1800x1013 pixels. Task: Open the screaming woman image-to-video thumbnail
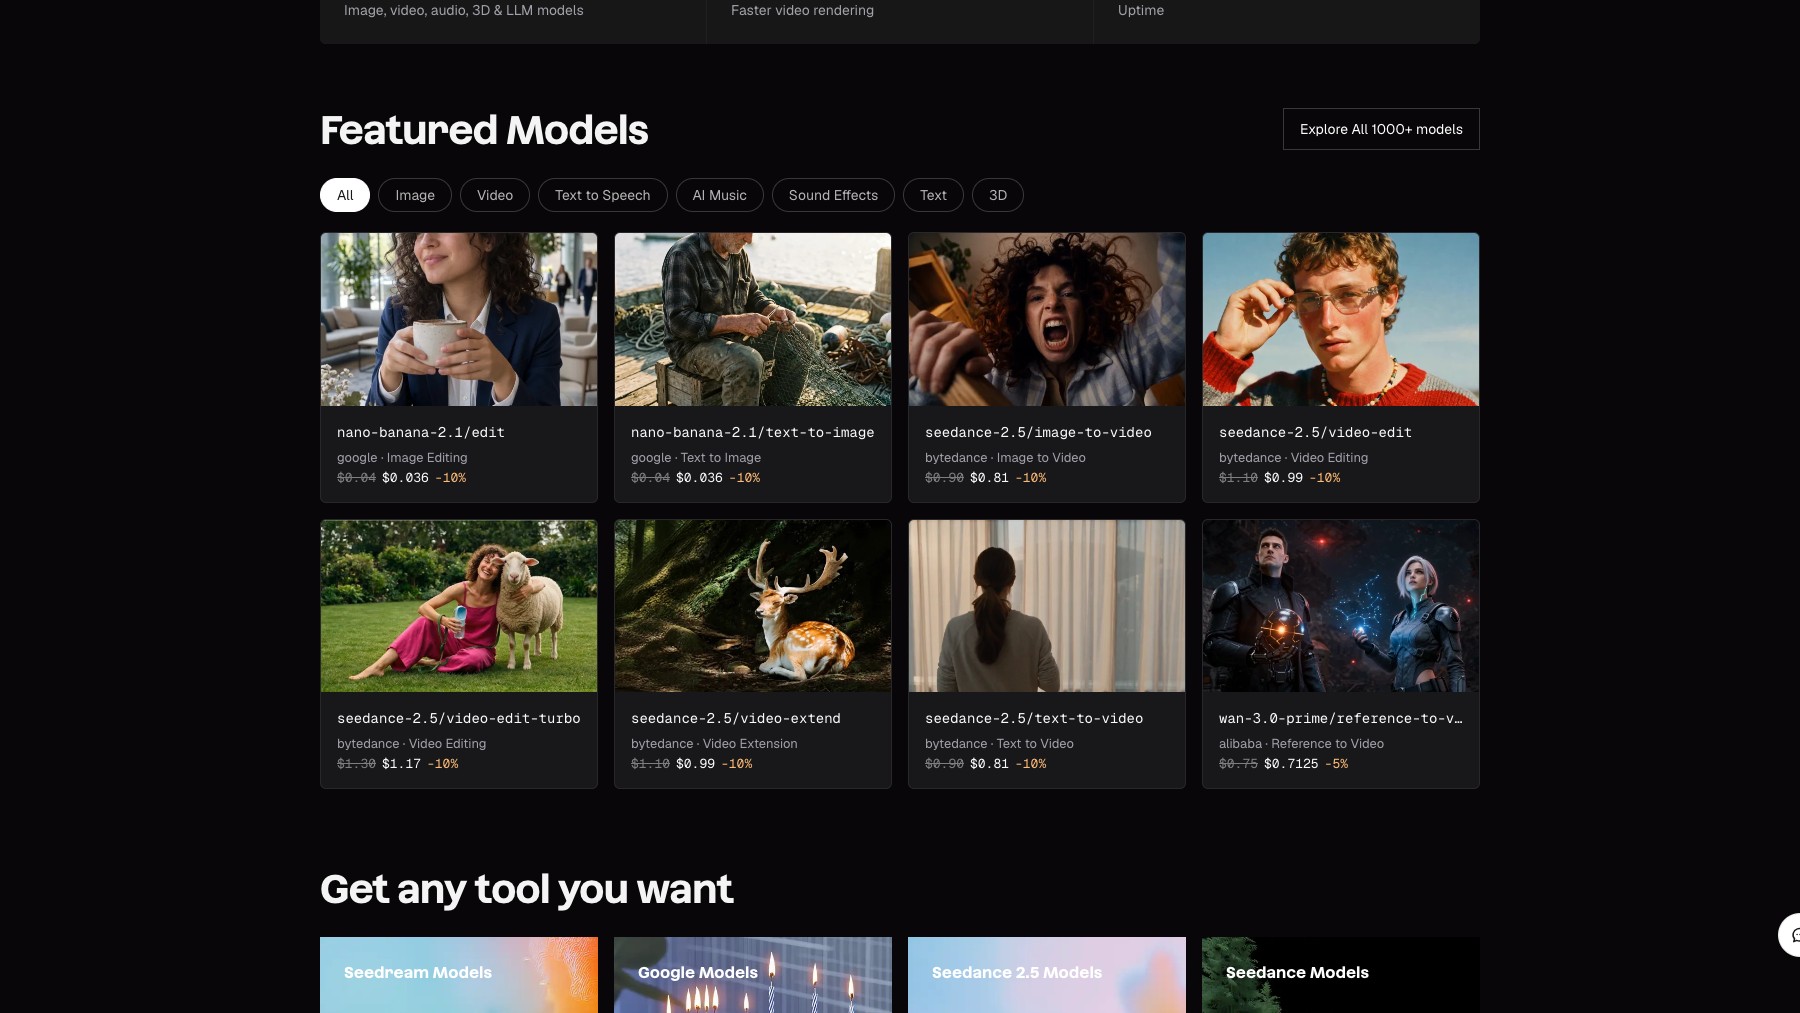tap(1047, 319)
